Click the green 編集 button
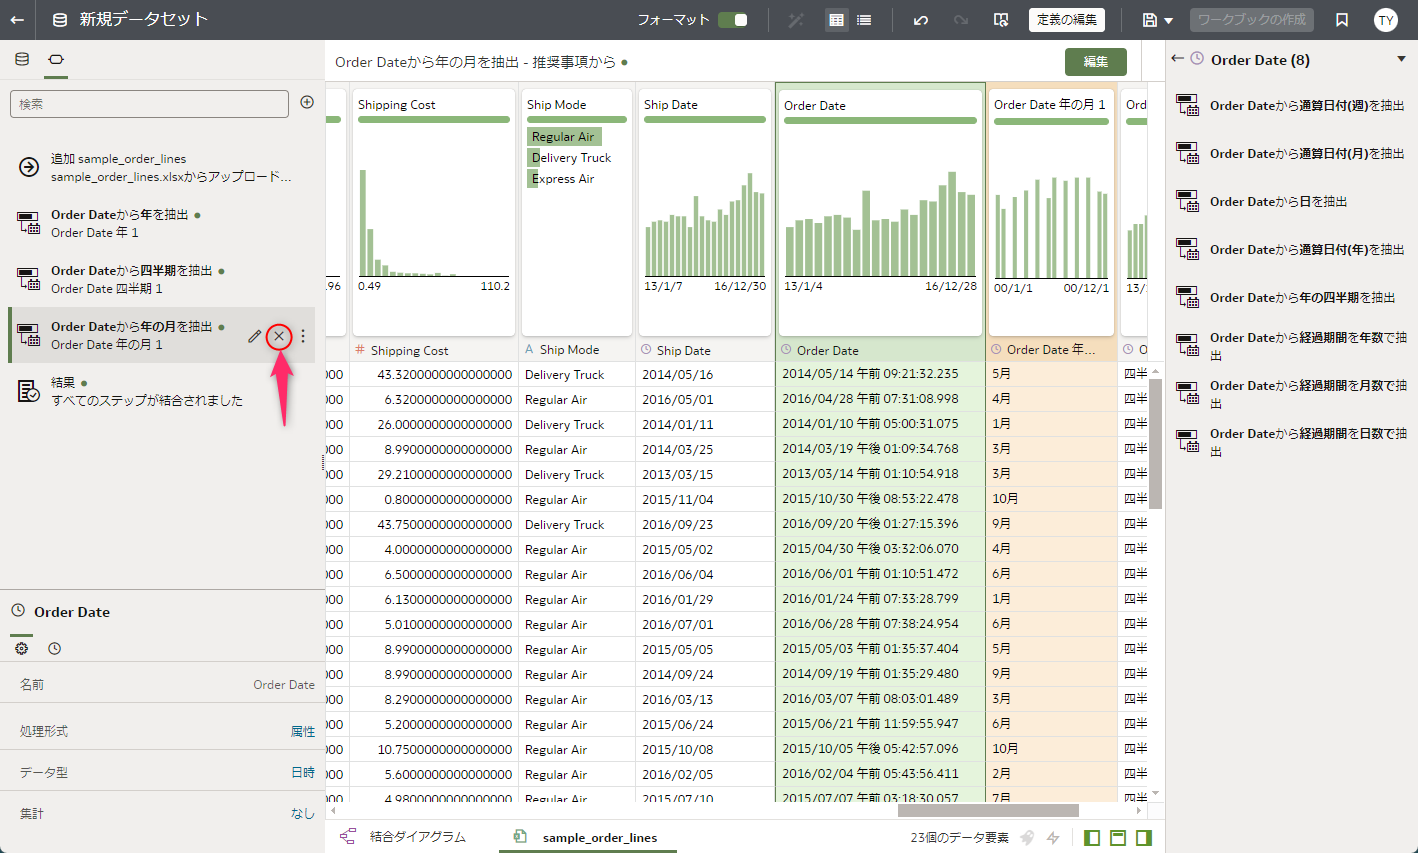Viewport: 1418px width, 853px height. pos(1096,62)
